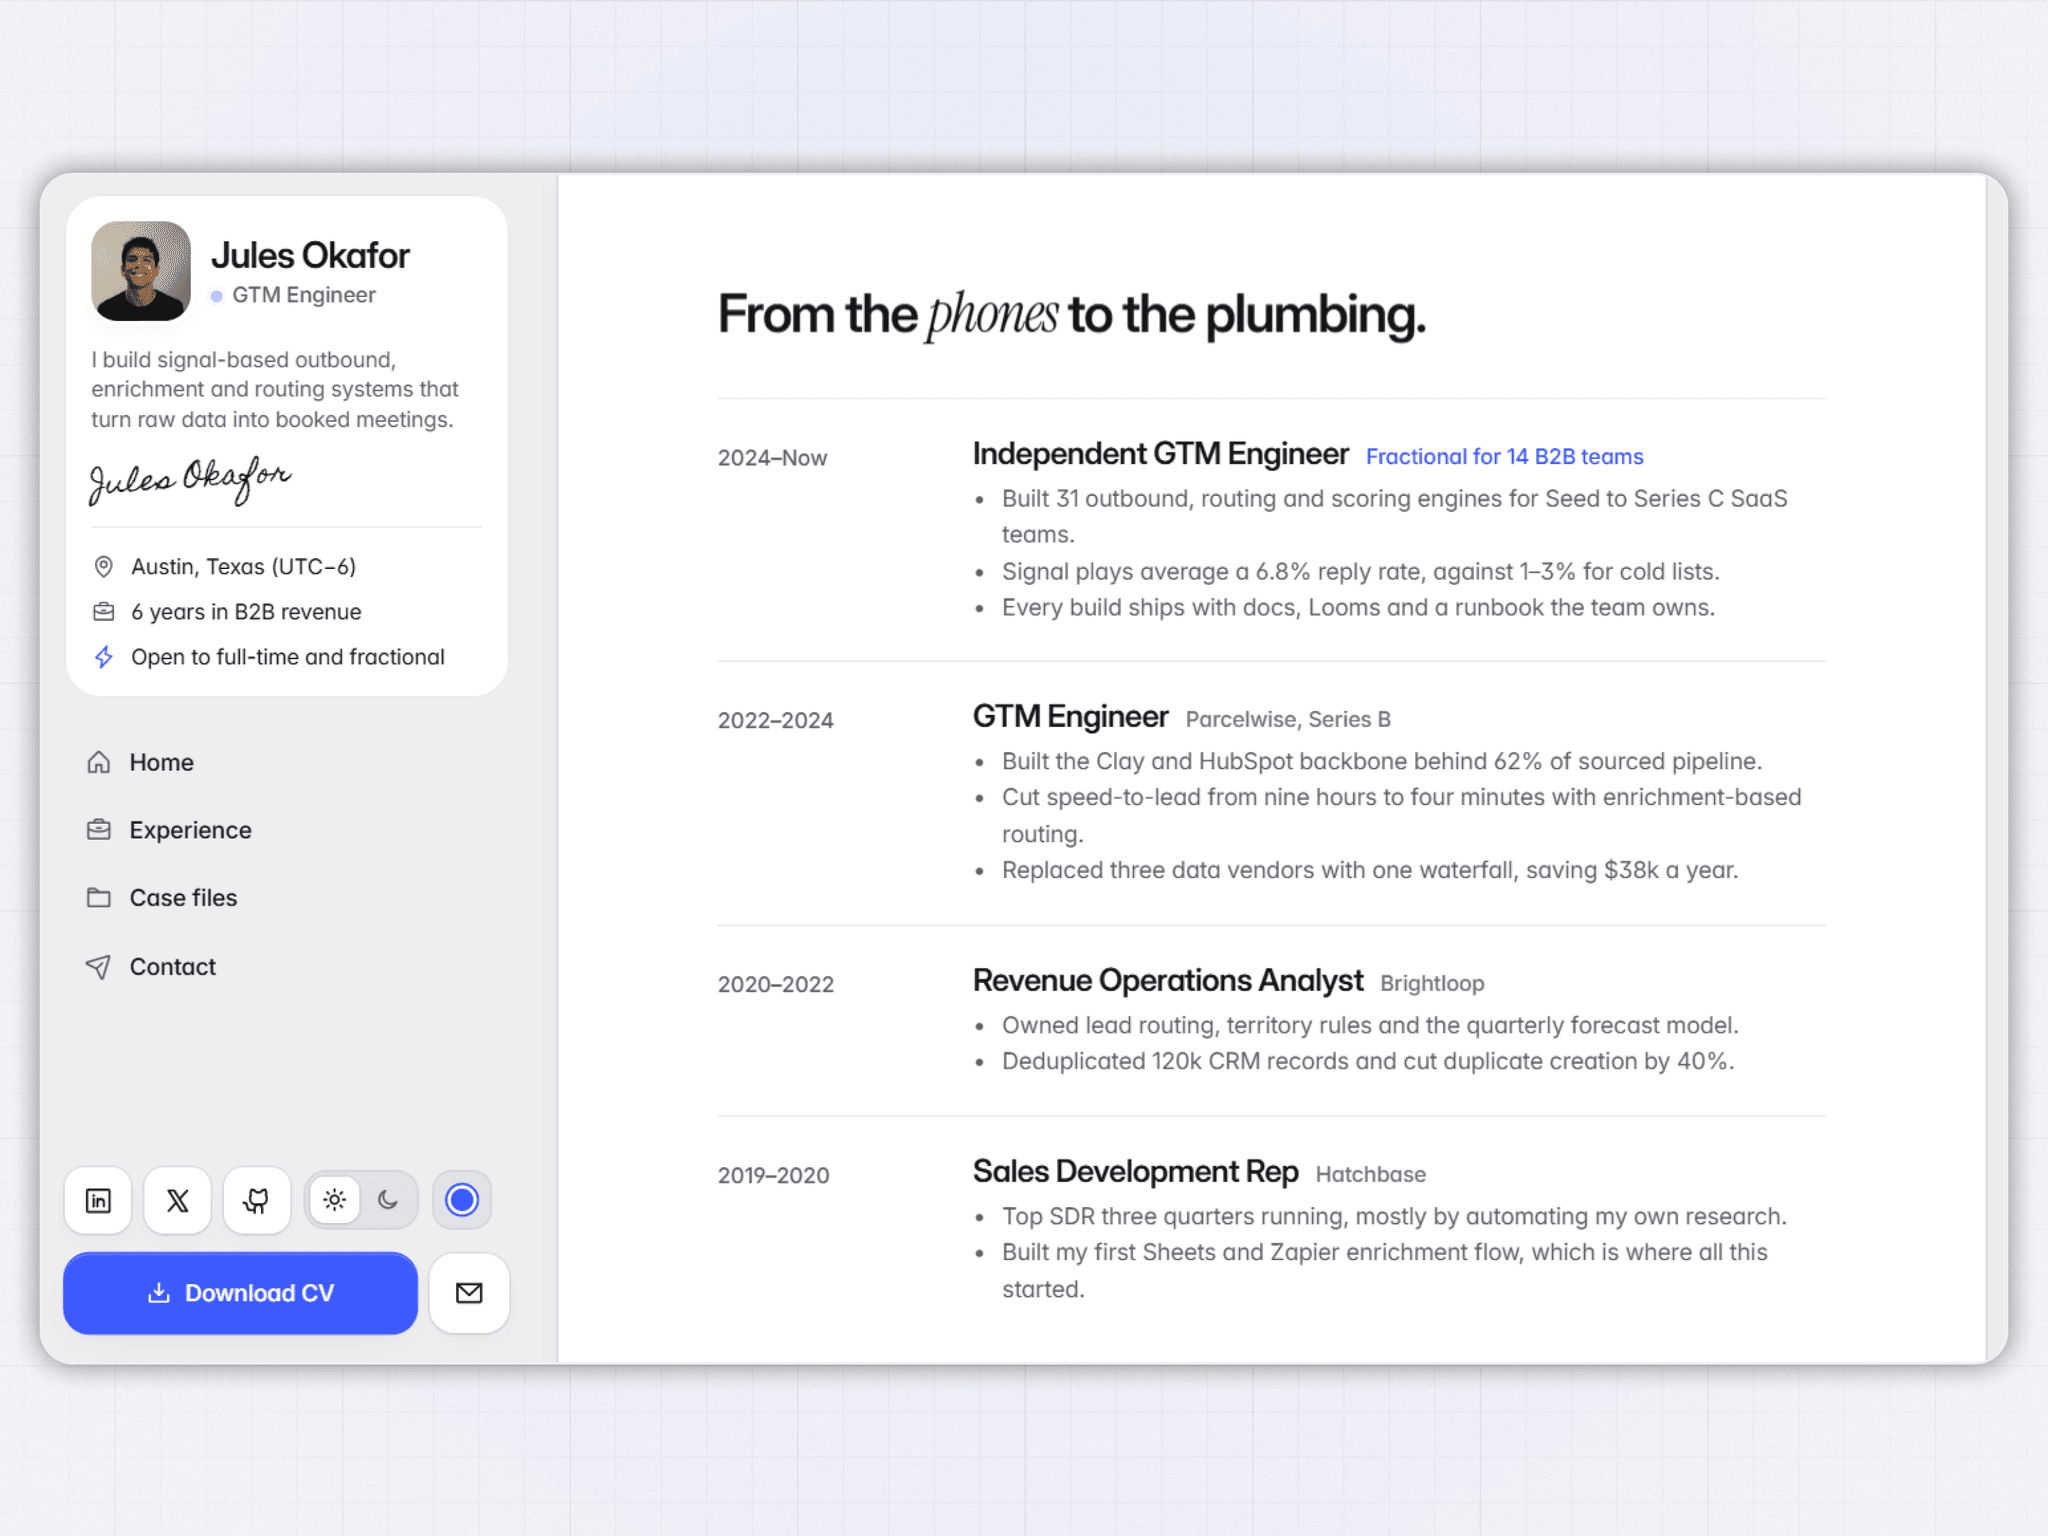Click the paper plane Contact icon
Screen dimensions: 2048x1536
[98, 967]
